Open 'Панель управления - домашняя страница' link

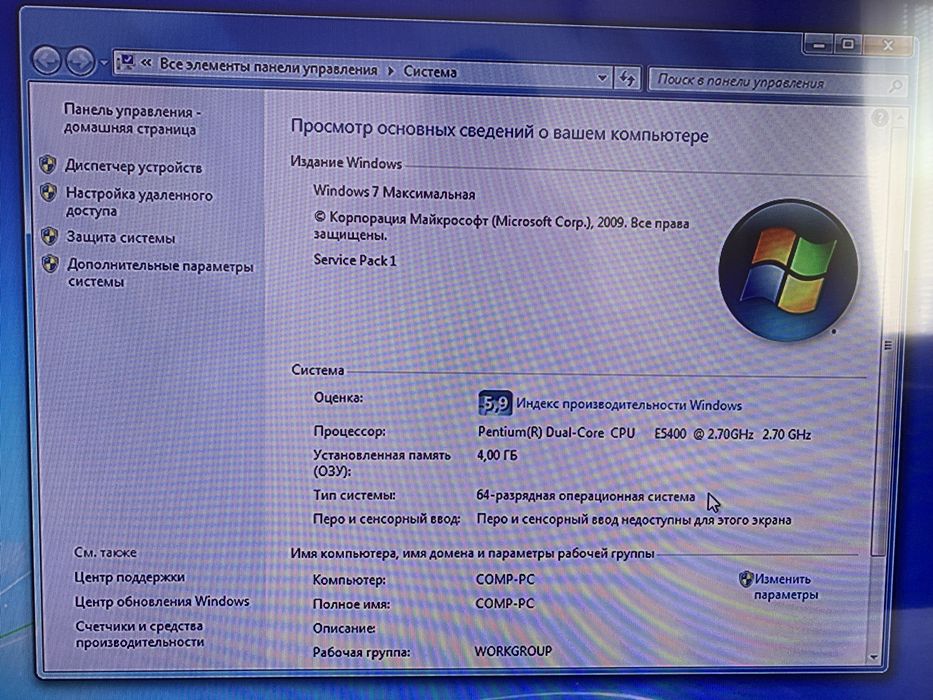tap(132, 120)
